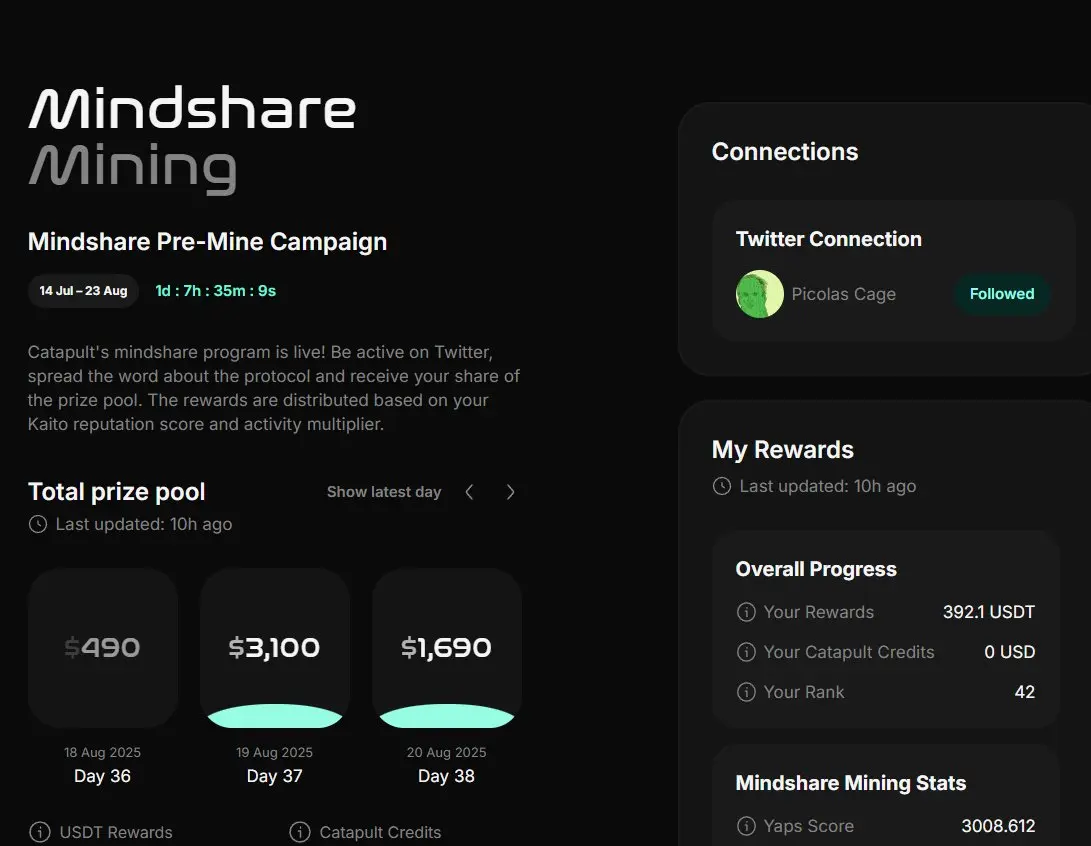Click the Mindshare Mining logo title
Screen dimensions: 1091x846
click(x=192, y=140)
